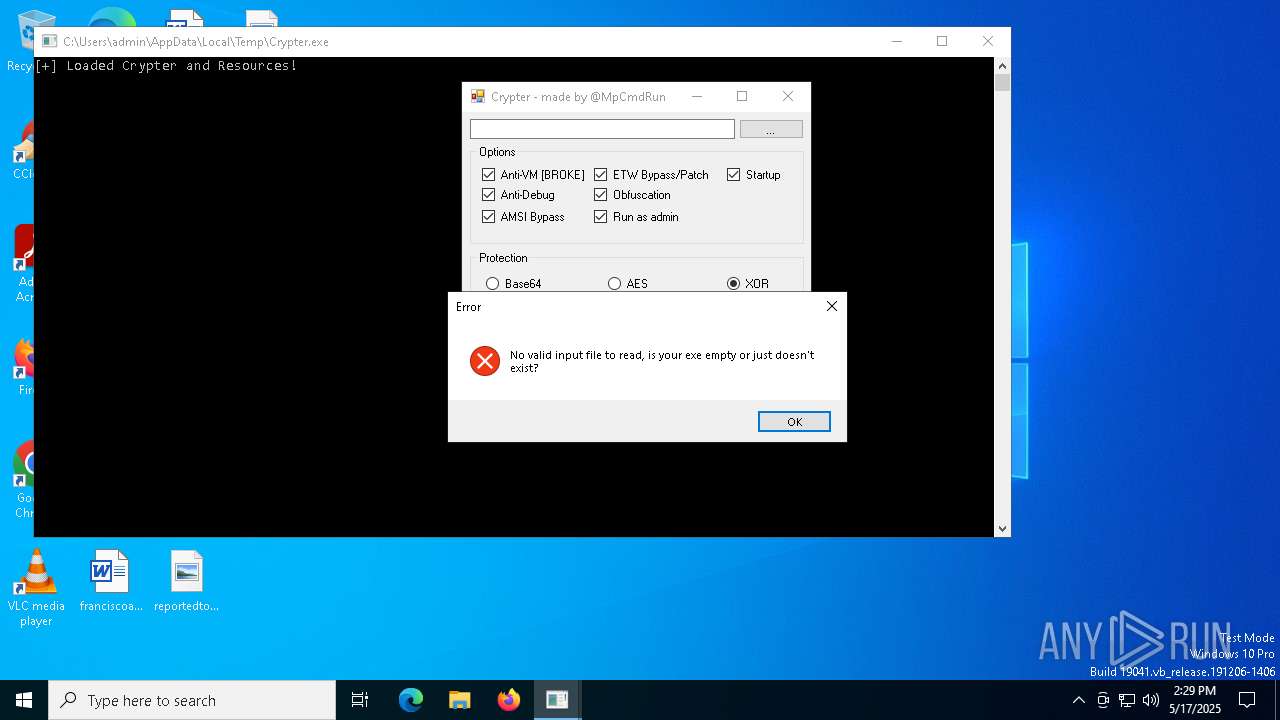Uncheck Anti-VM [BROKE] option
The image size is (1280, 720).
coord(489,175)
